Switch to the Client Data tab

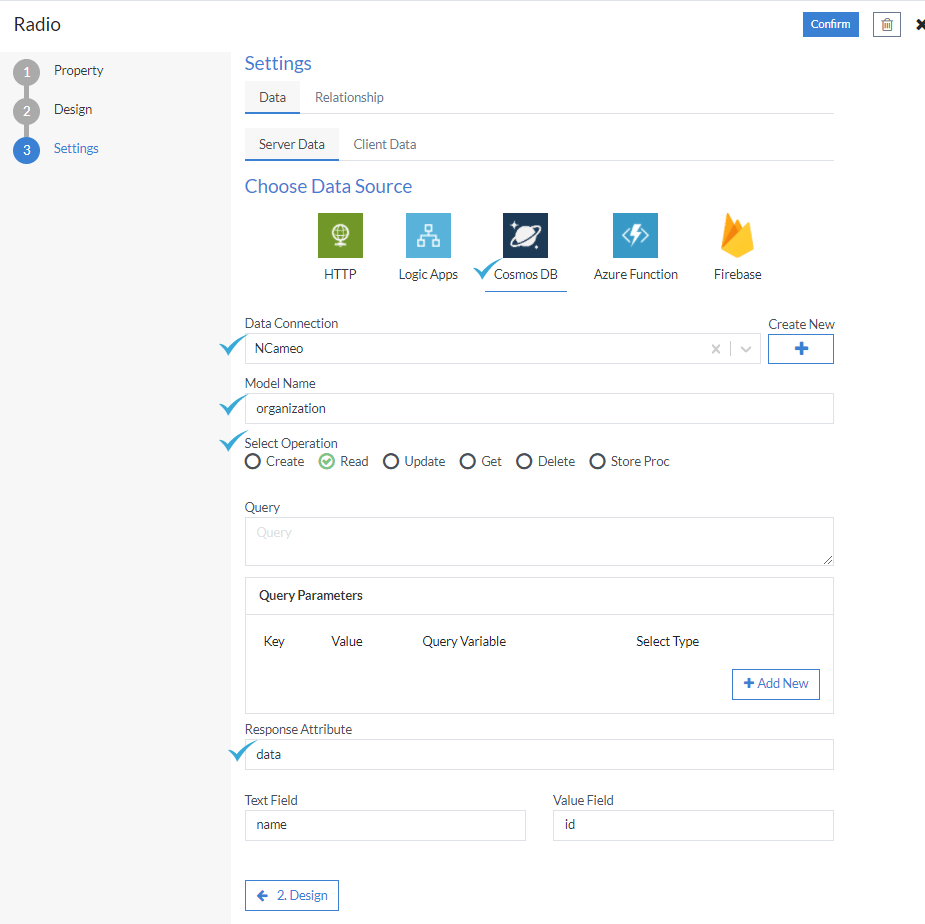pos(384,144)
